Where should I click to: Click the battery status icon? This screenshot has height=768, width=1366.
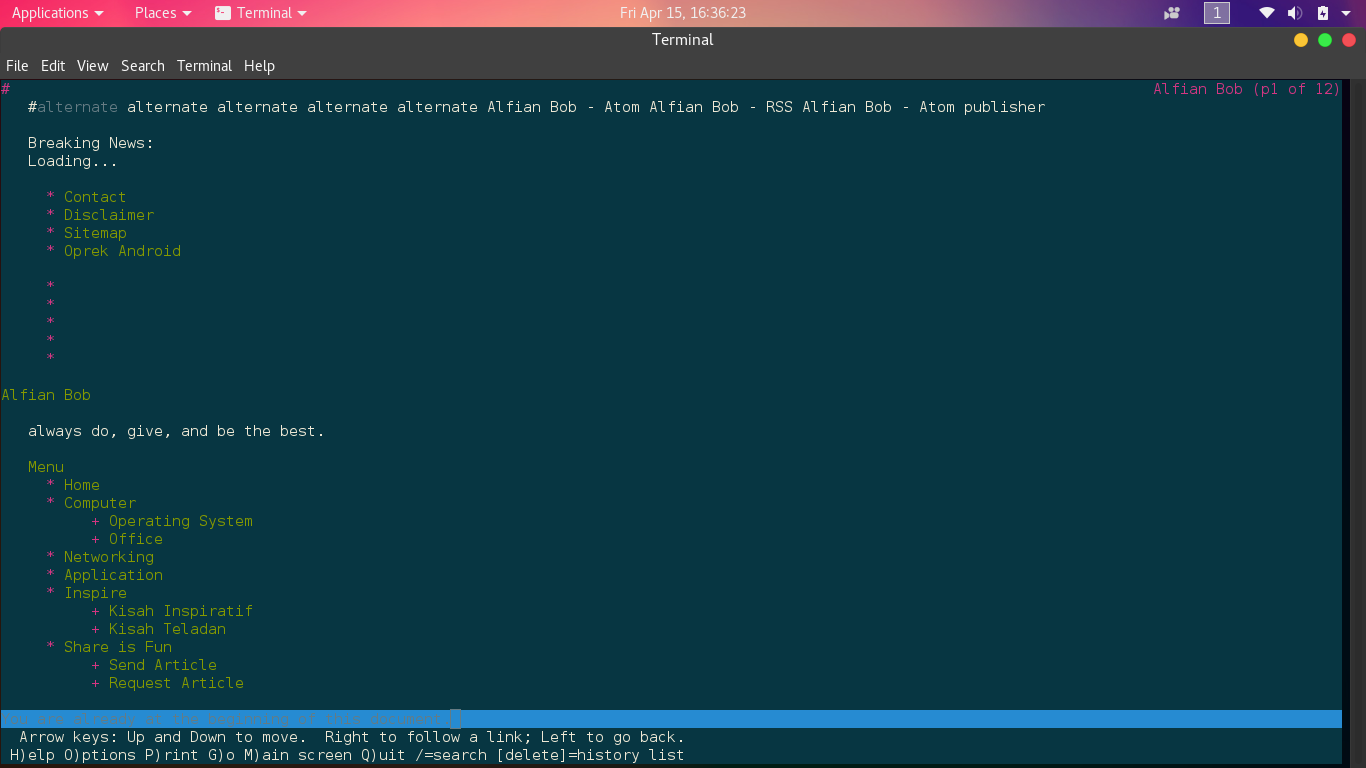(x=1322, y=13)
